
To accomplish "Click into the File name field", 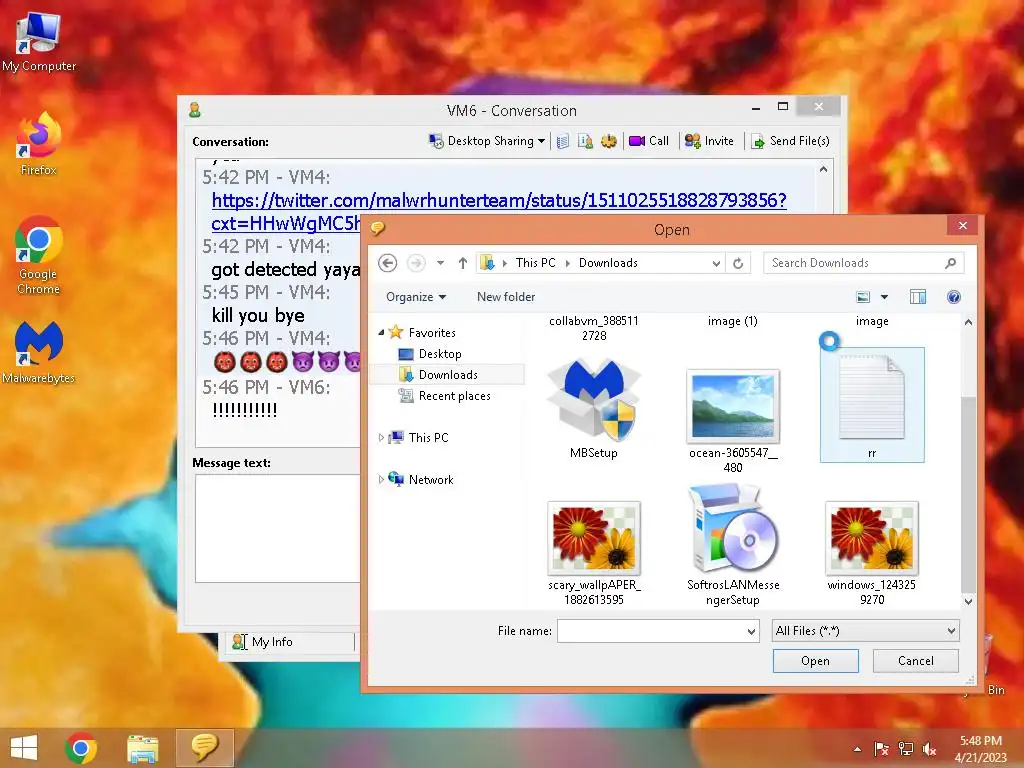I will 651,631.
